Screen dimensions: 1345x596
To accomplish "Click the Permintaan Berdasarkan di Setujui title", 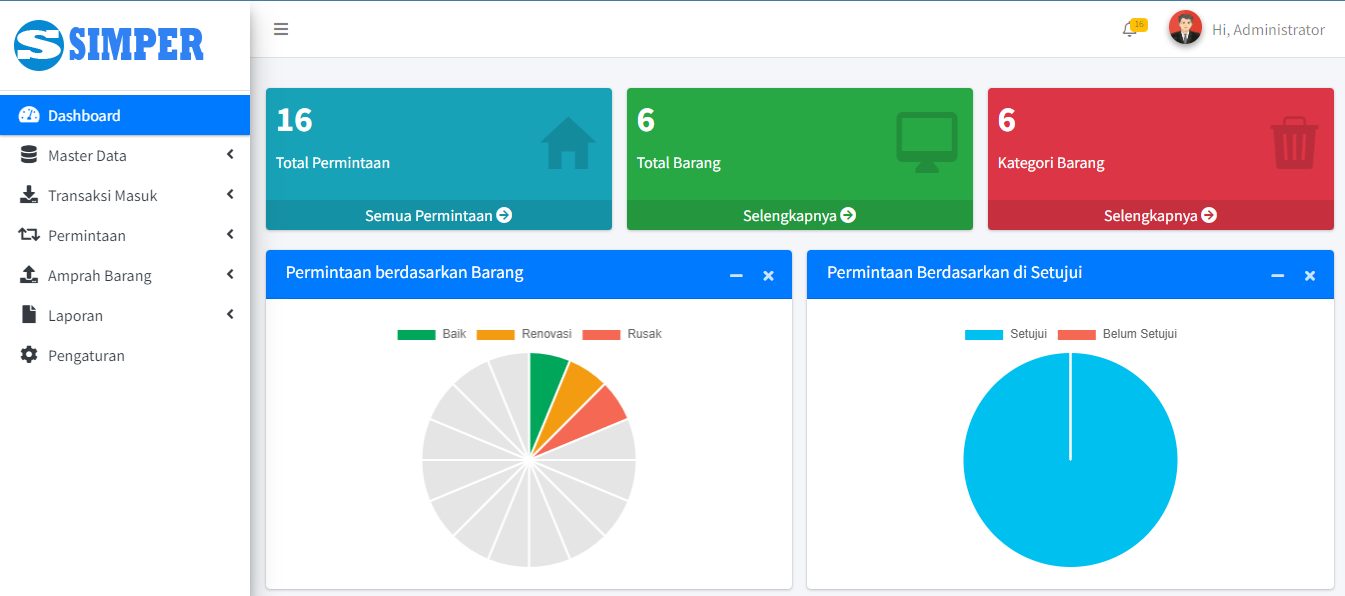I will point(954,272).
